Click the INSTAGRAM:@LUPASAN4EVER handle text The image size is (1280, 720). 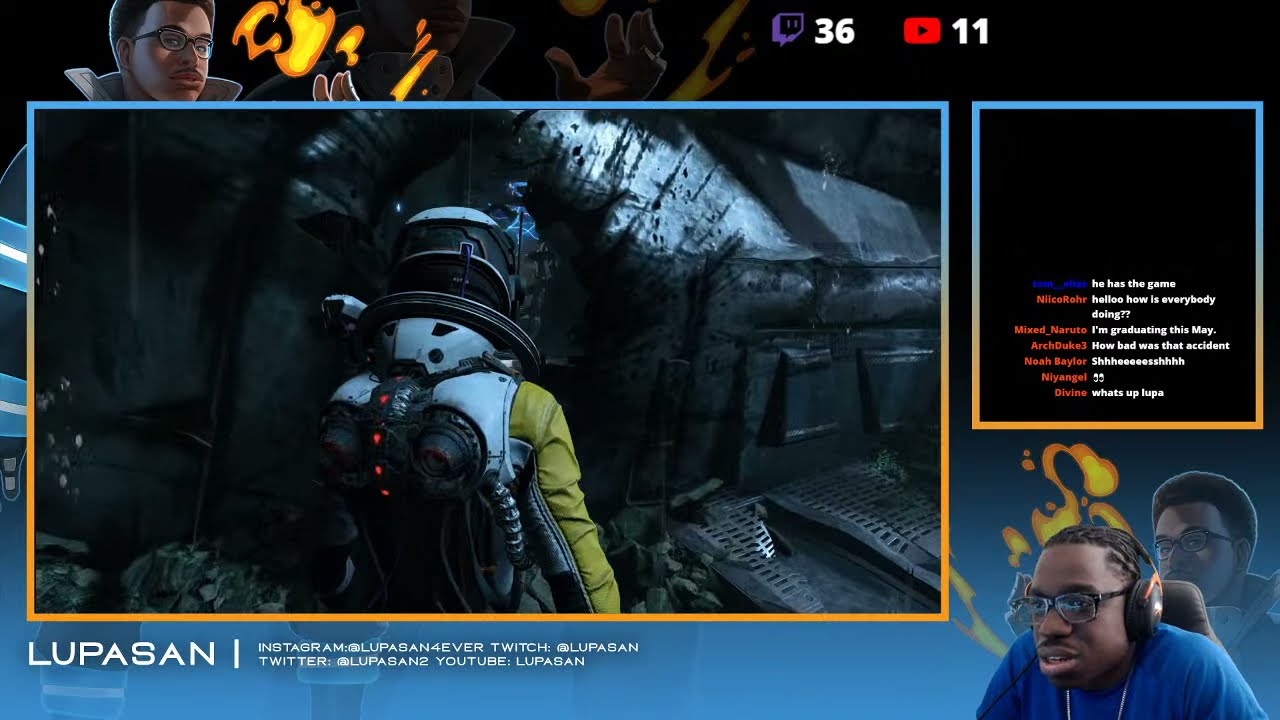(372, 647)
